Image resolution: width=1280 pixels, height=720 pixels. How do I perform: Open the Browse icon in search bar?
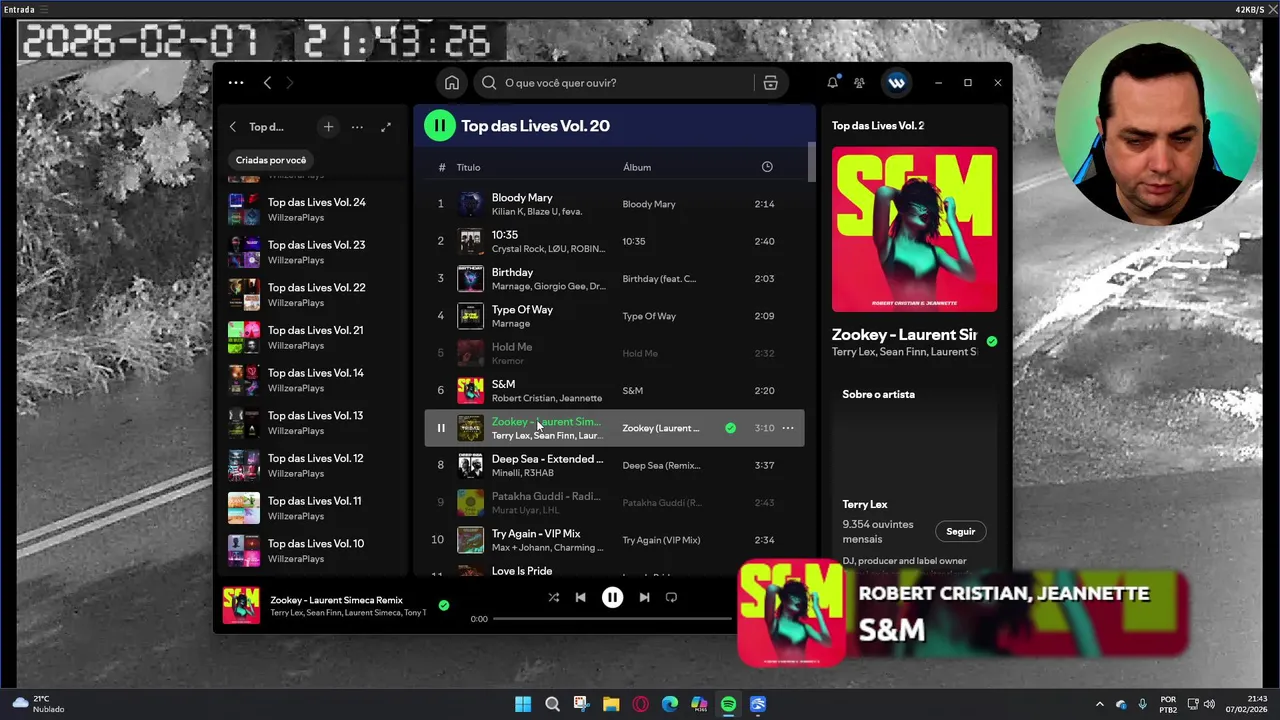click(770, 83)
